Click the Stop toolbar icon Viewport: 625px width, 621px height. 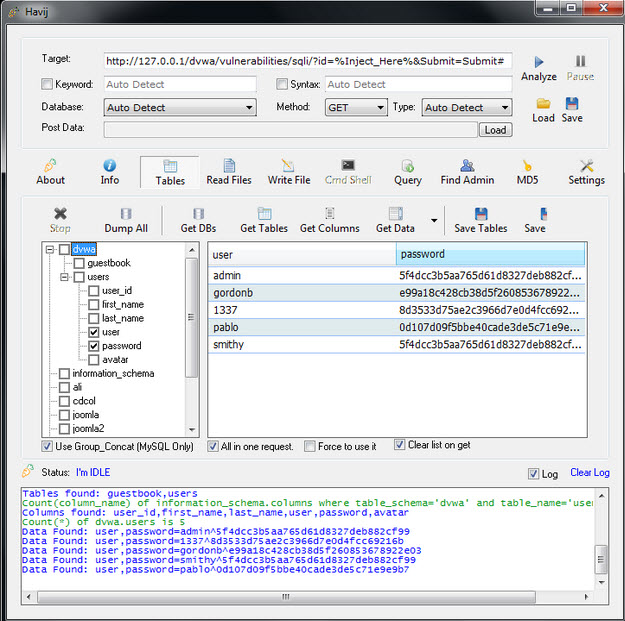[60, 214]
